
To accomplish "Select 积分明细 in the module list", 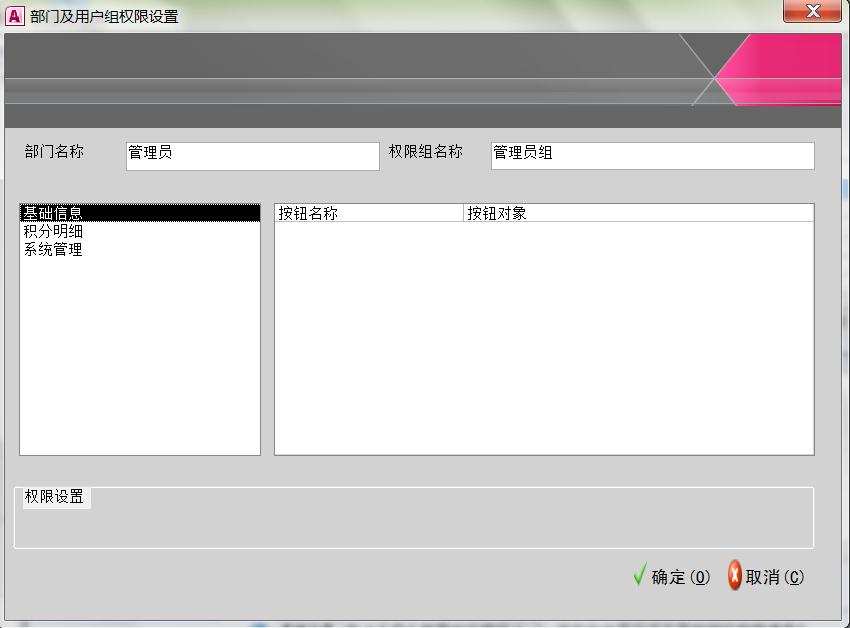I will [x=140, y=232].
